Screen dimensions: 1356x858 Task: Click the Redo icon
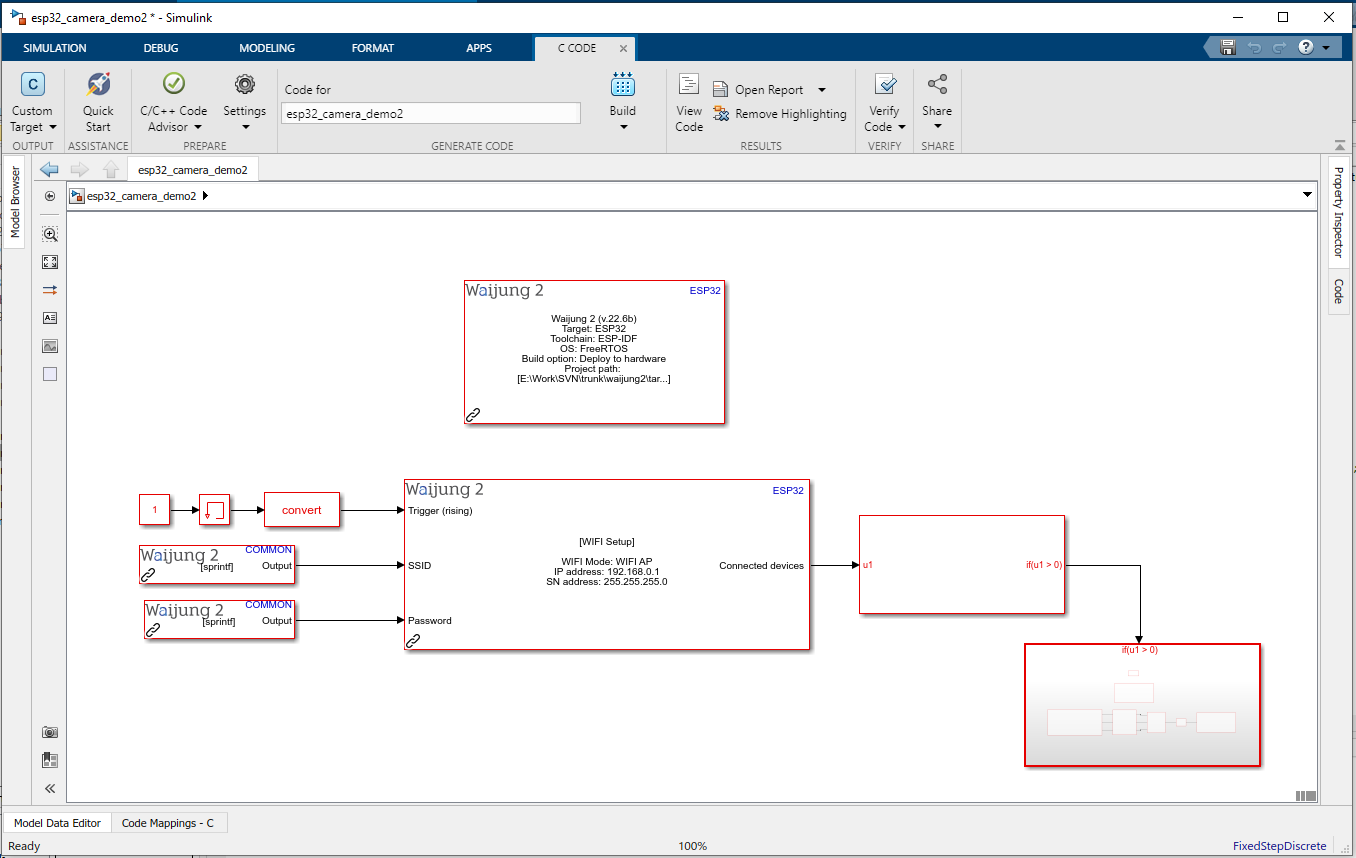1280,47
